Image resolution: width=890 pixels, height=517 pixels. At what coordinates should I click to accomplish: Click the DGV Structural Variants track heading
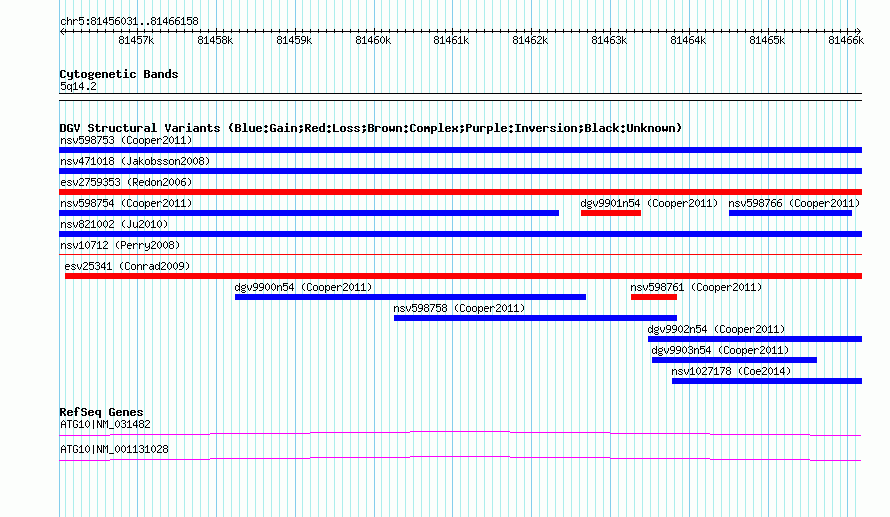pos(371,128)
